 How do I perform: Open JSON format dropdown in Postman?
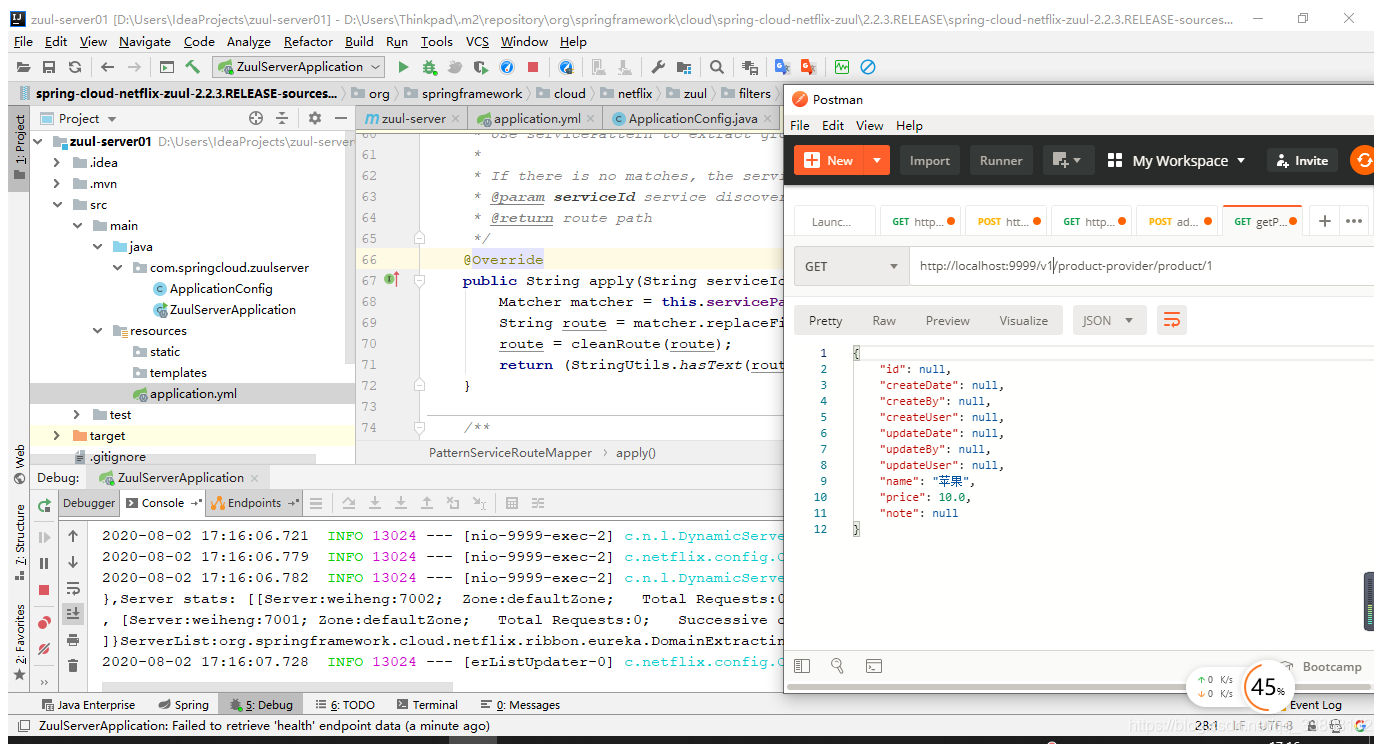(x=1109, y=320)
